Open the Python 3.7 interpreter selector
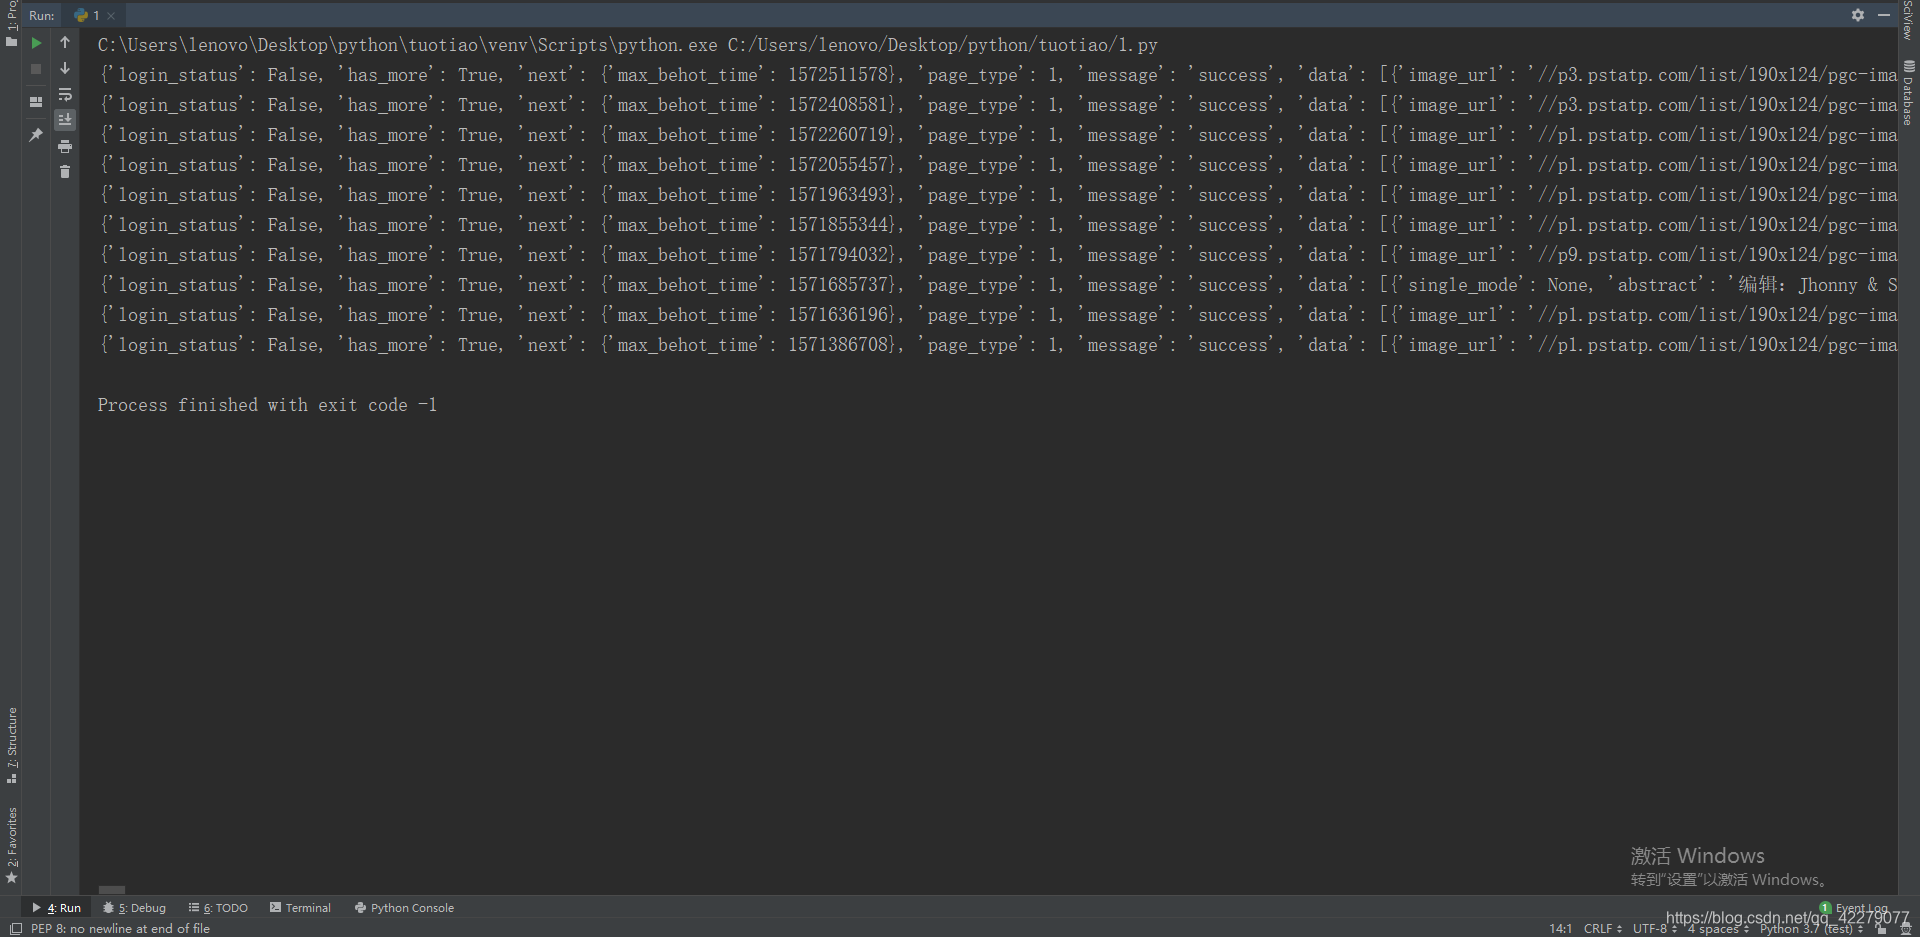 coord(1811,929)
